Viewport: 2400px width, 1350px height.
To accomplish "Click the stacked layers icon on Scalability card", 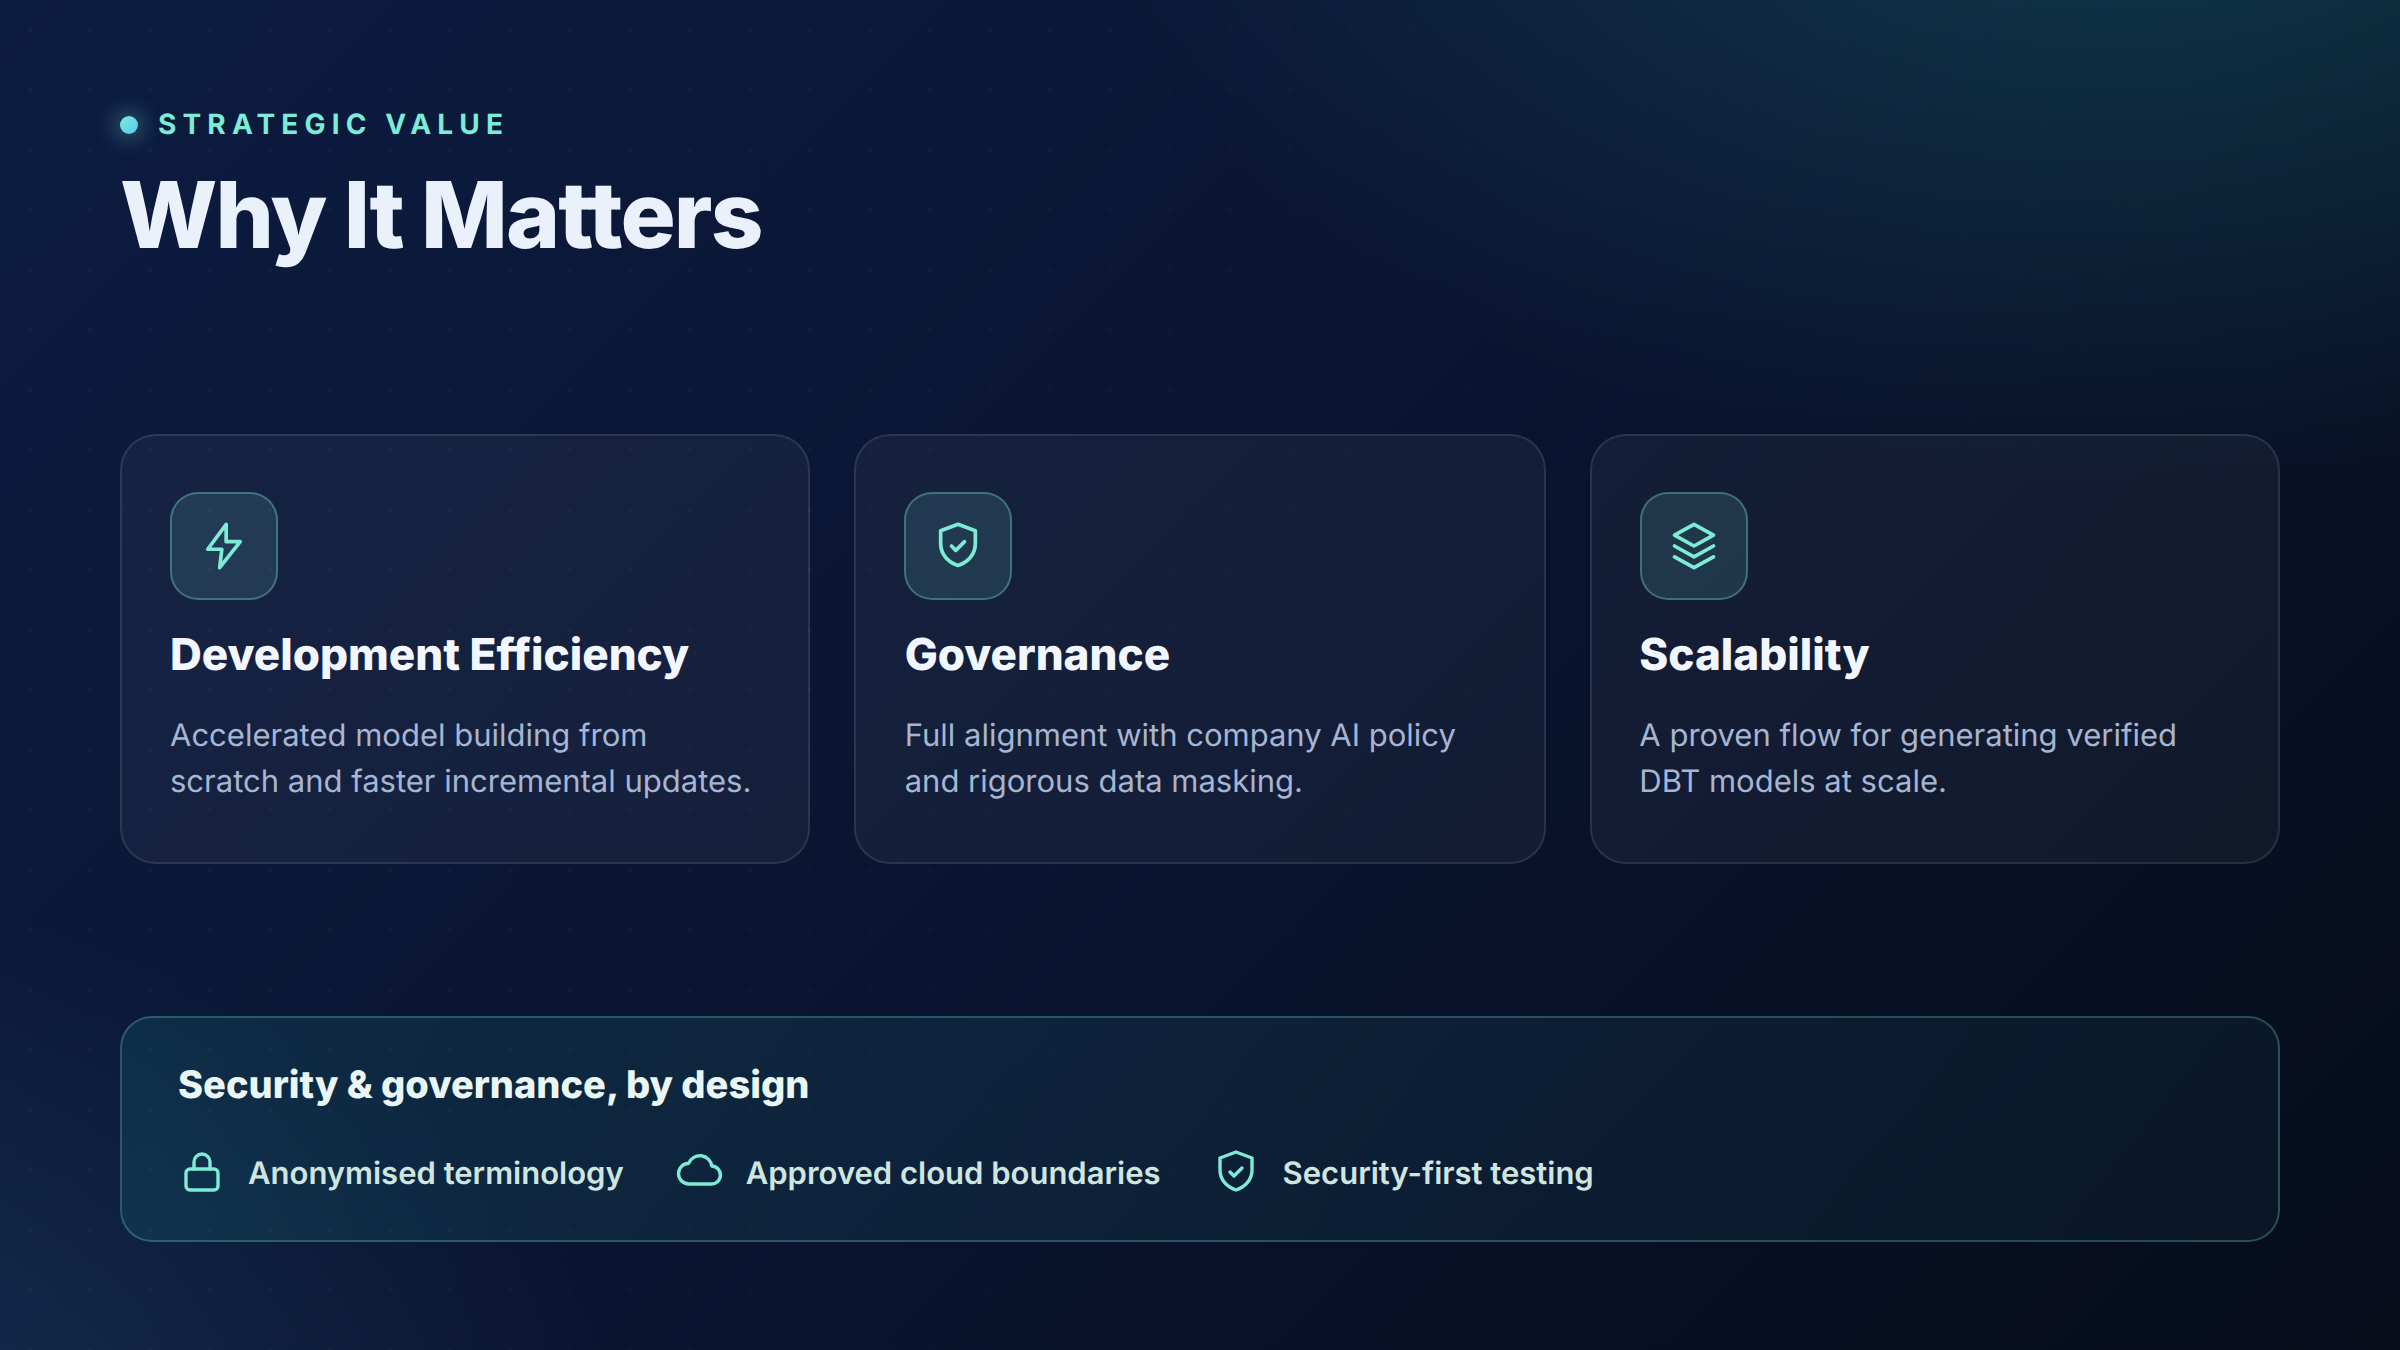I will (x=1694, y=546).
